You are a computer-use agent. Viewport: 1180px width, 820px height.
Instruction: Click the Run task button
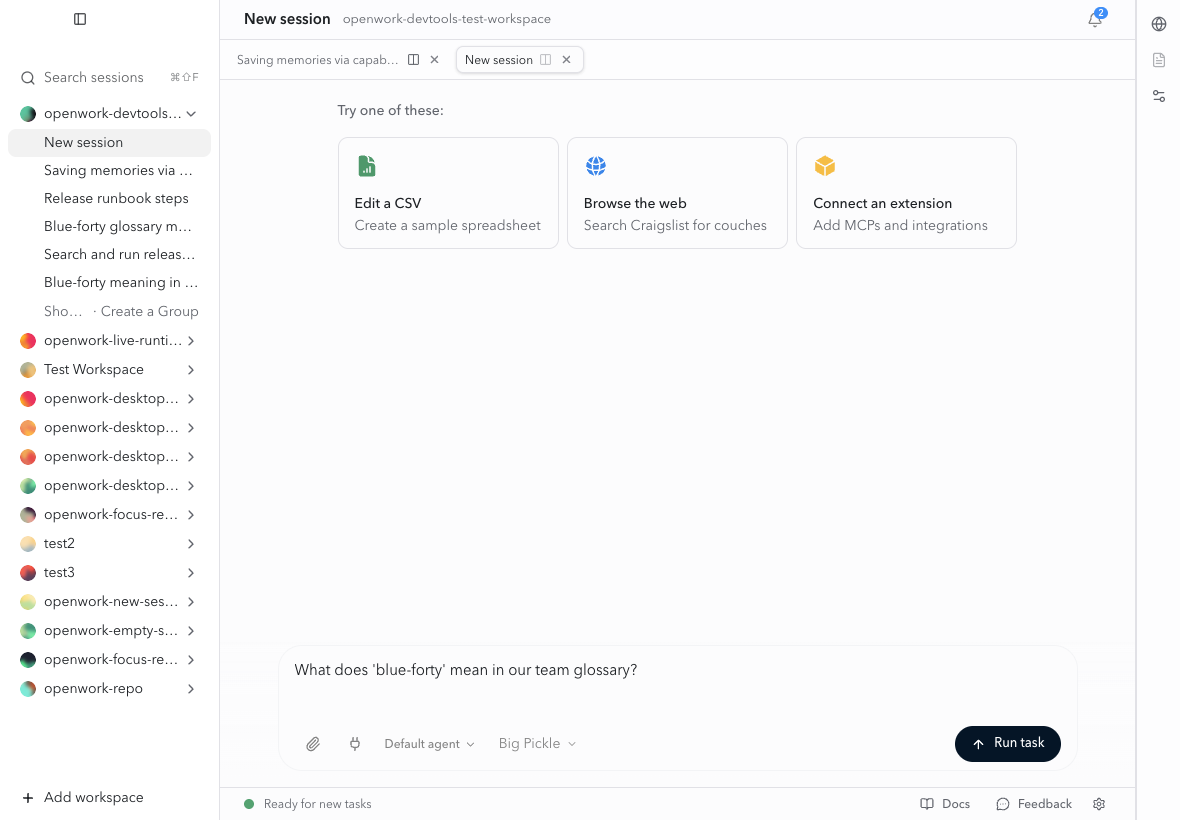coord(1008,743)
